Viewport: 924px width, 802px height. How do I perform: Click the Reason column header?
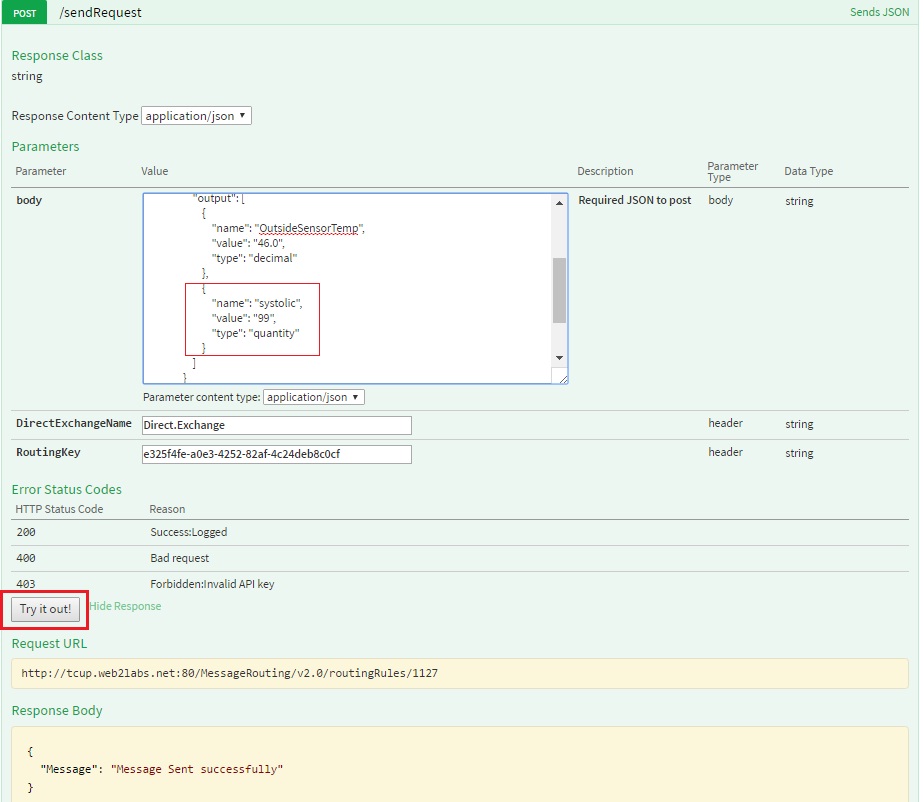(167, 509)
